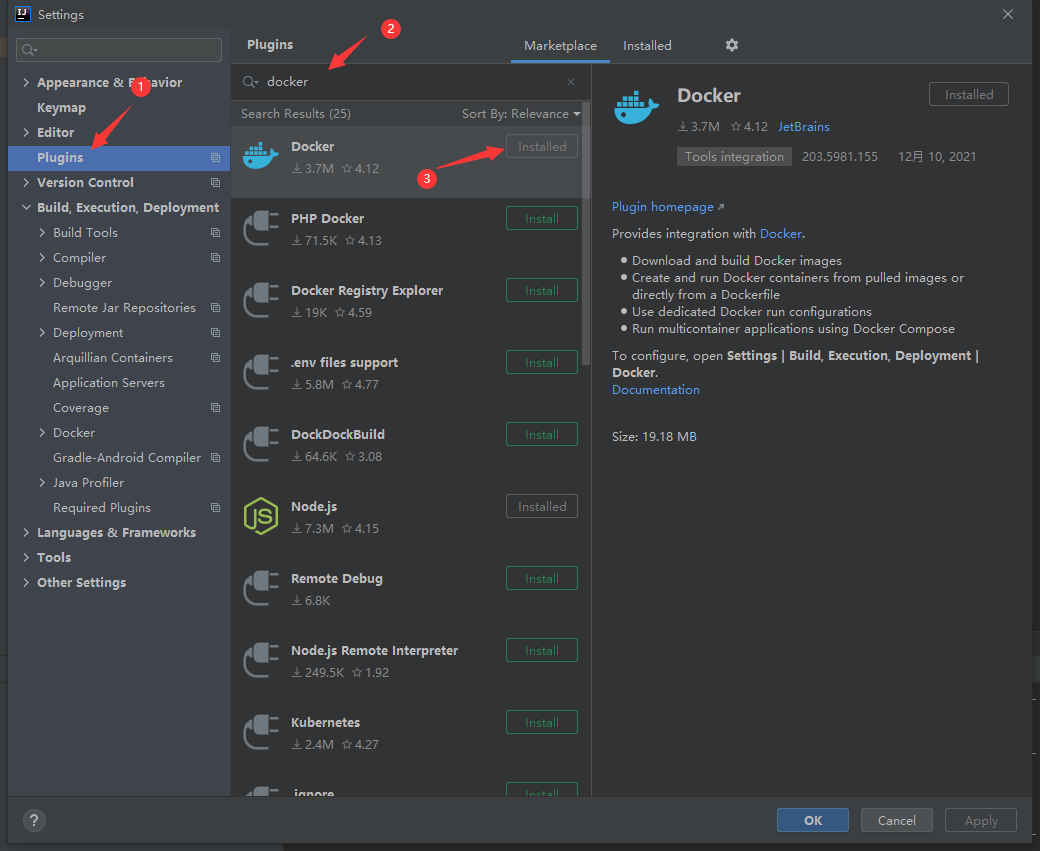The image size is (1040, 851).
Task: Click the Kubernetes plugin icon
Action: (261, 733)
